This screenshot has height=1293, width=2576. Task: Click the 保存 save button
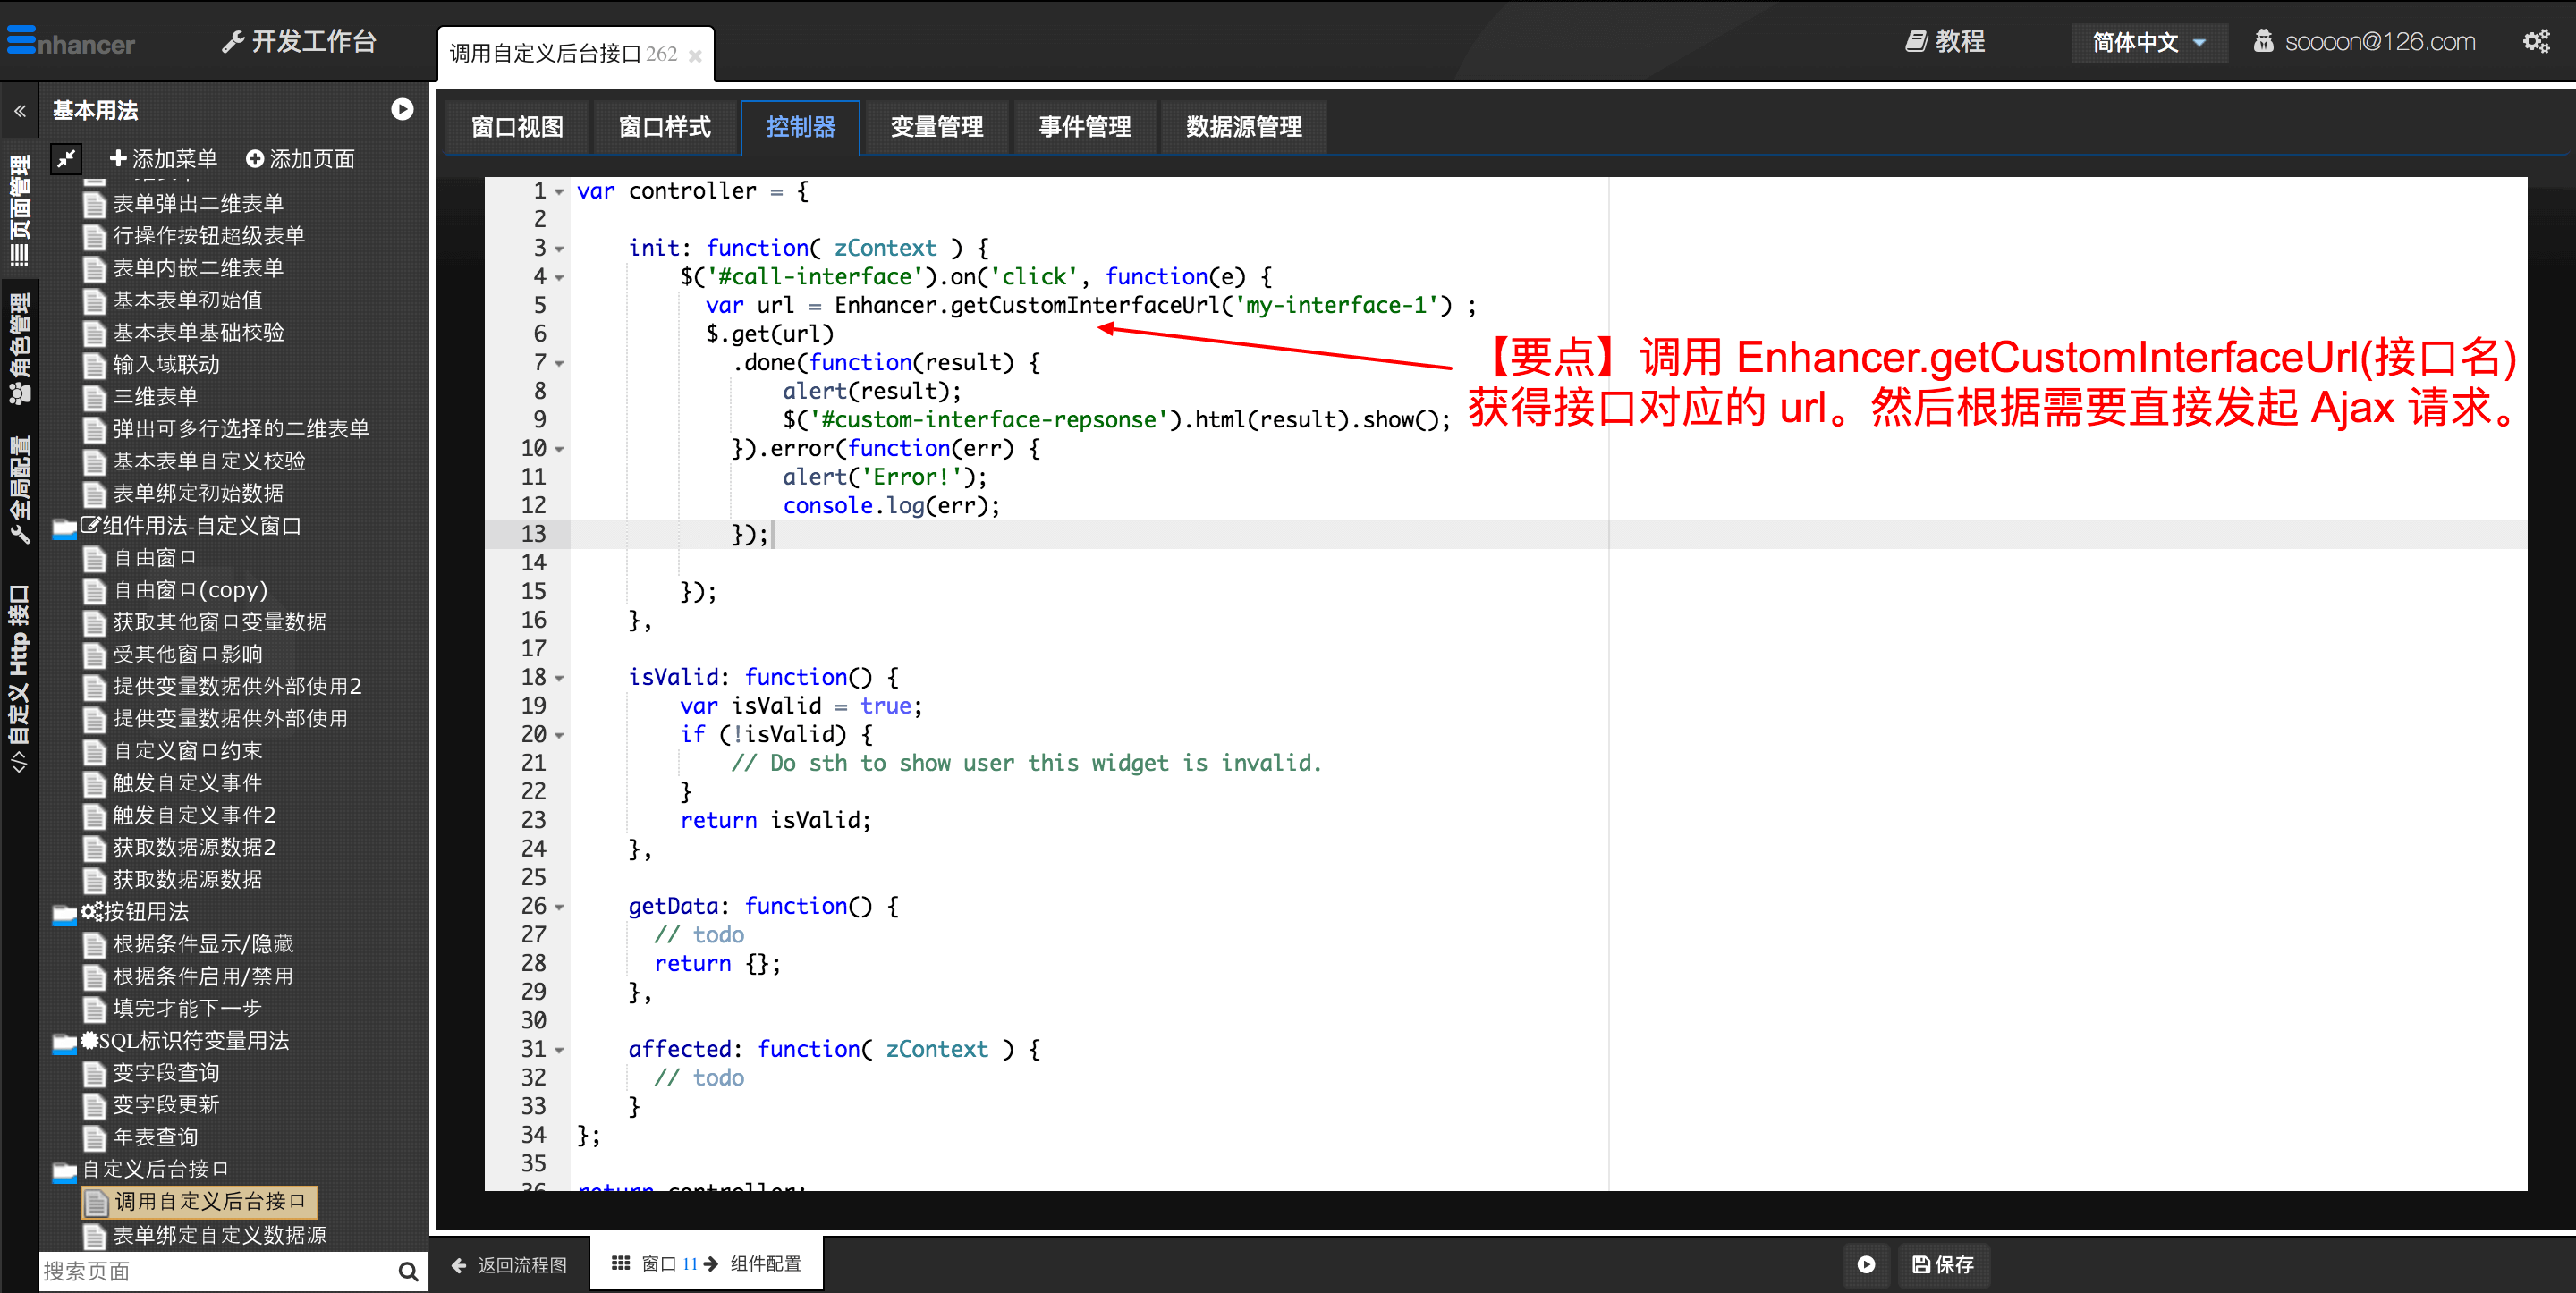click(1943, 1264)
